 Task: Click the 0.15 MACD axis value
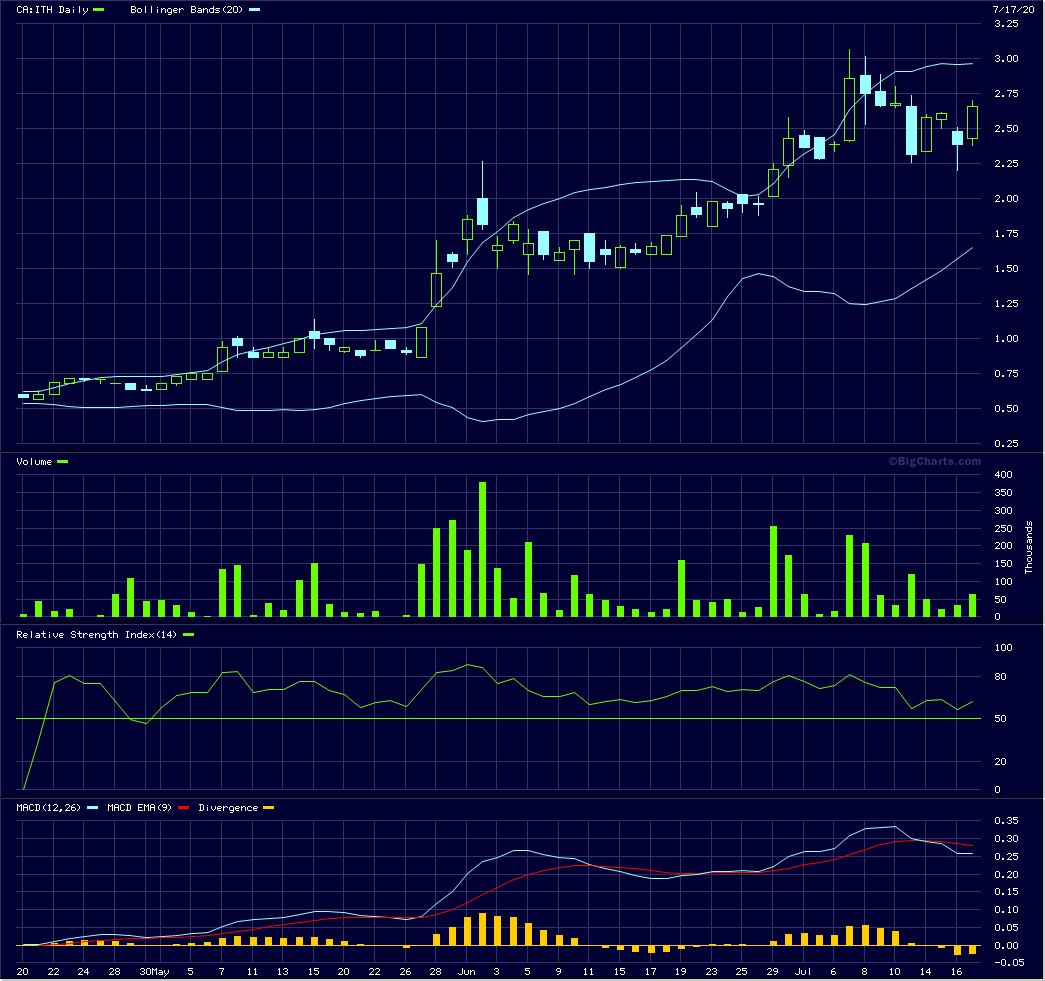click(x=1006, y=892)
